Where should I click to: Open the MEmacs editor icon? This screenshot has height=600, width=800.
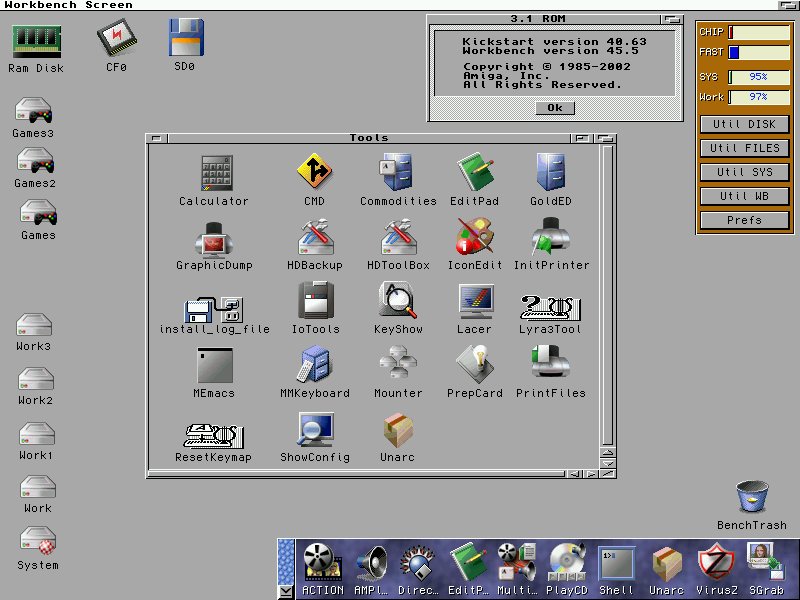tap(215, 365)
